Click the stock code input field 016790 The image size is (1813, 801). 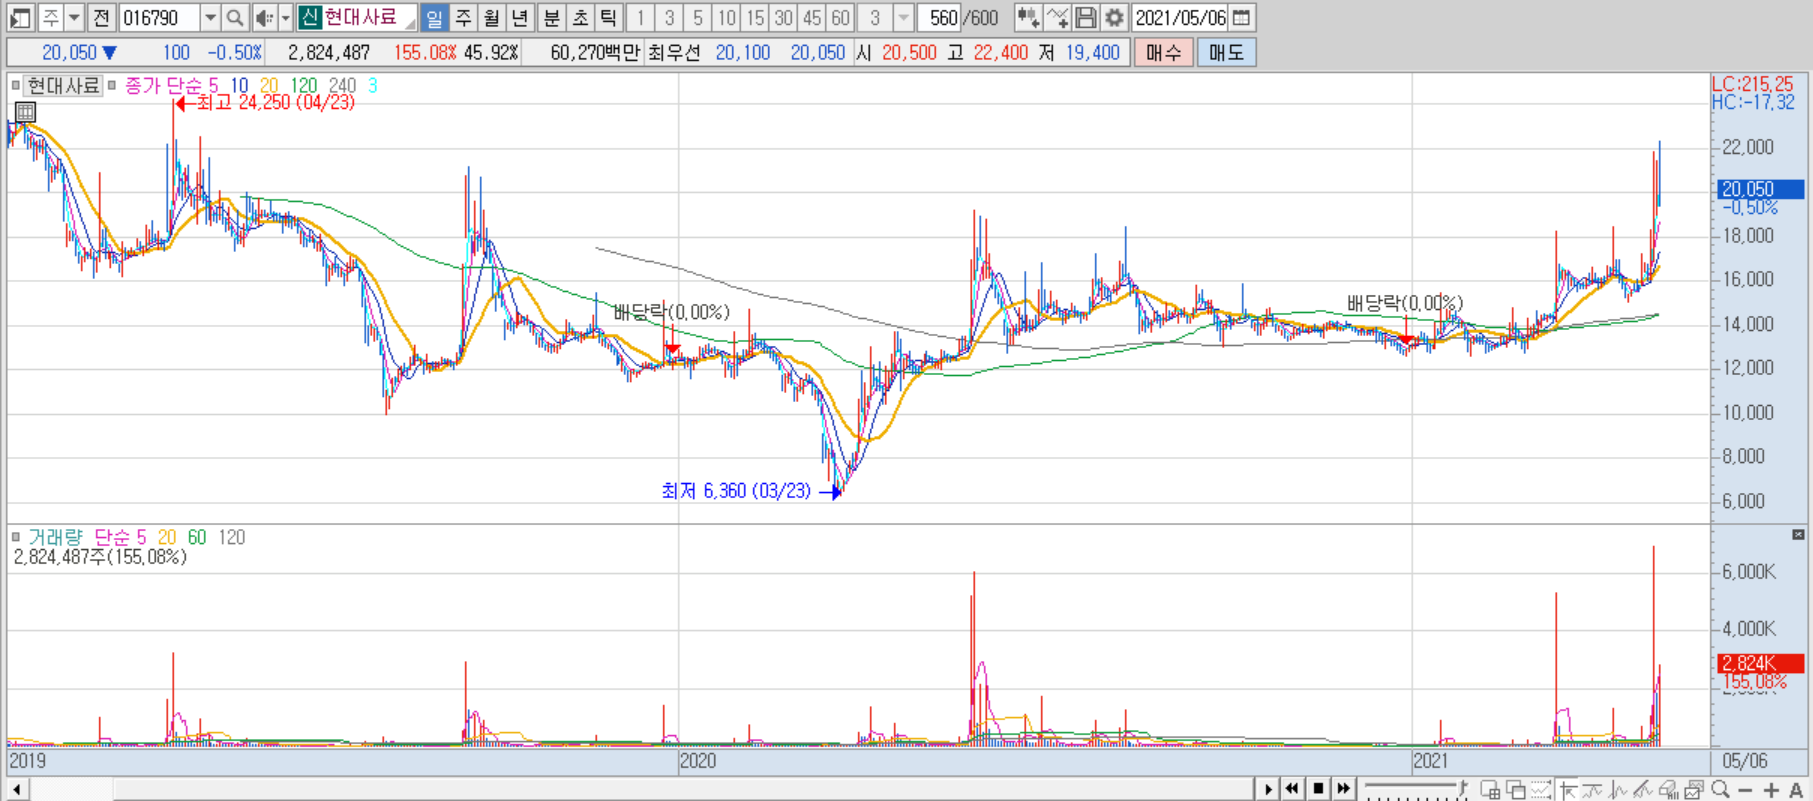click(x=159, y=18)
